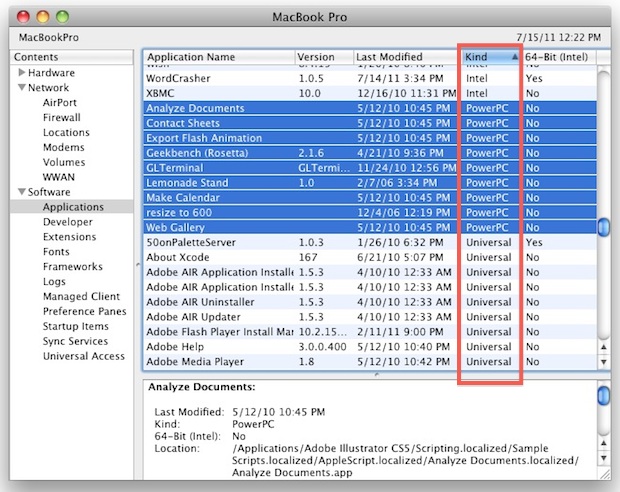Click the MacBookPro report name
620x492 pixels.
(49, 38)
